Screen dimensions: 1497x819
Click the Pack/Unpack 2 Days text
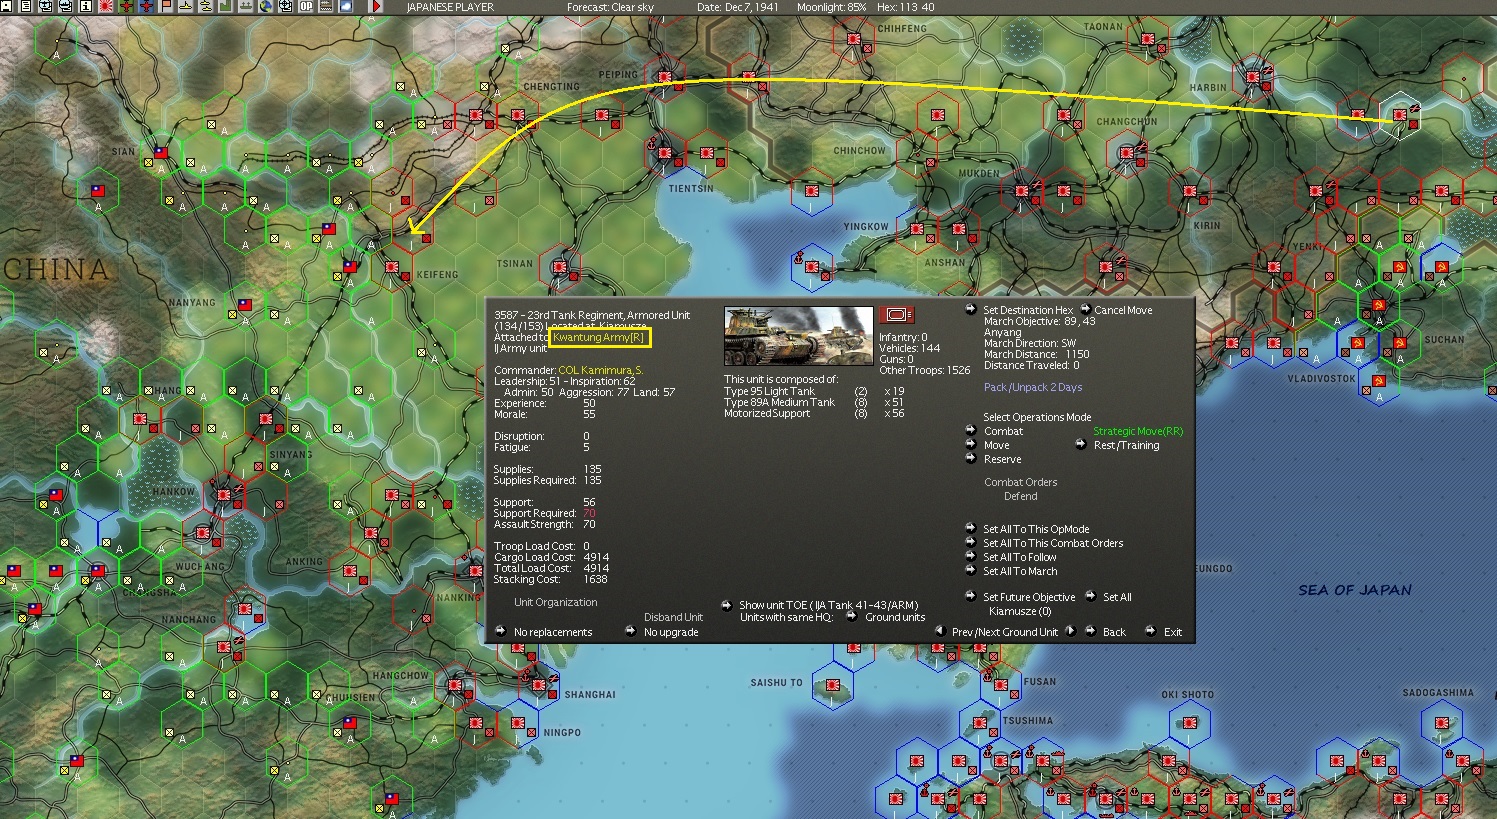[1033, 387]
